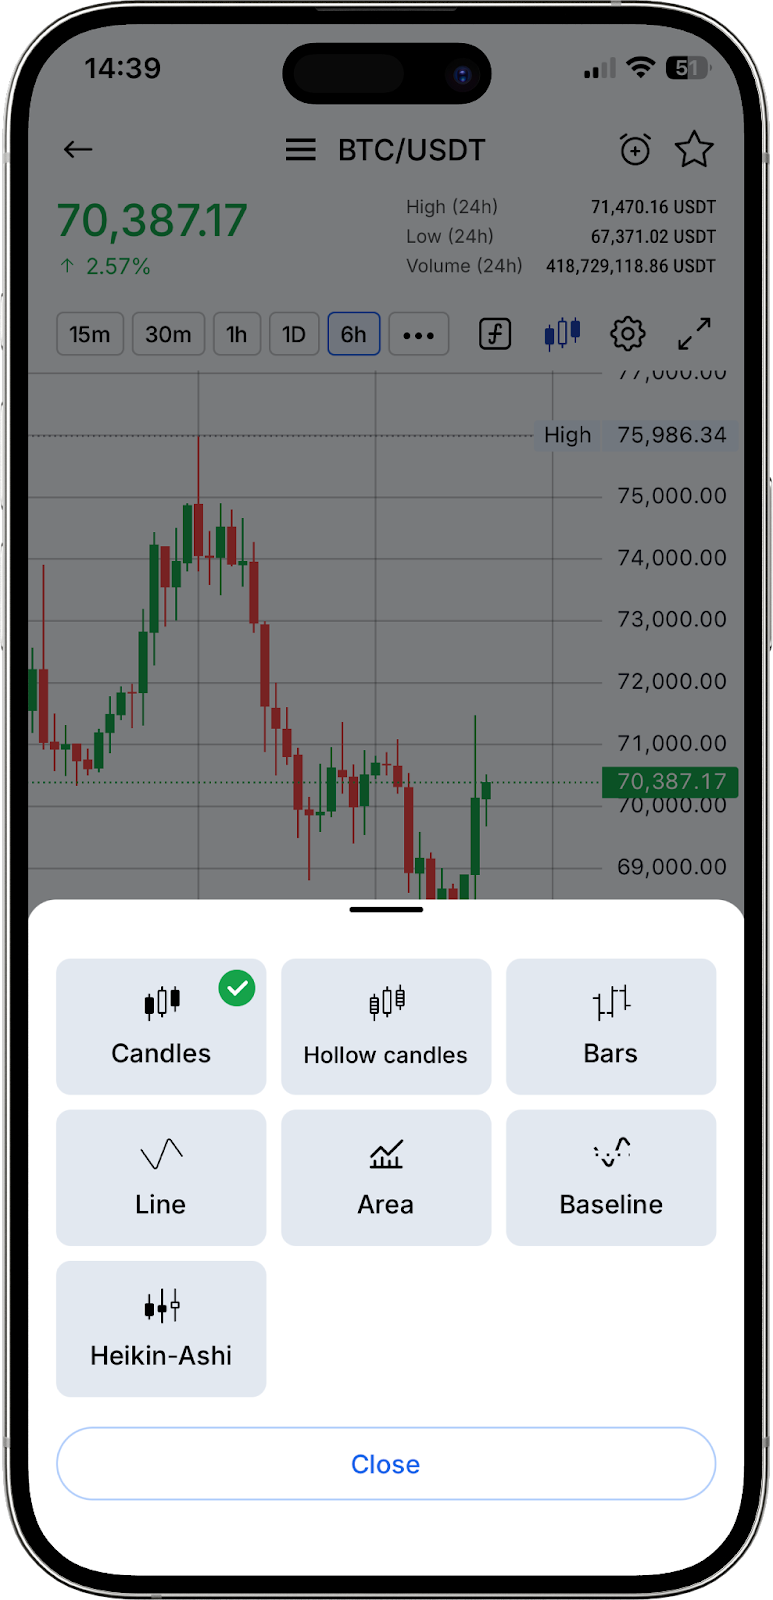This screenshot has height=1600, width=773.
Task: Open the indicators function icon
Action: [x=495, y=334]
